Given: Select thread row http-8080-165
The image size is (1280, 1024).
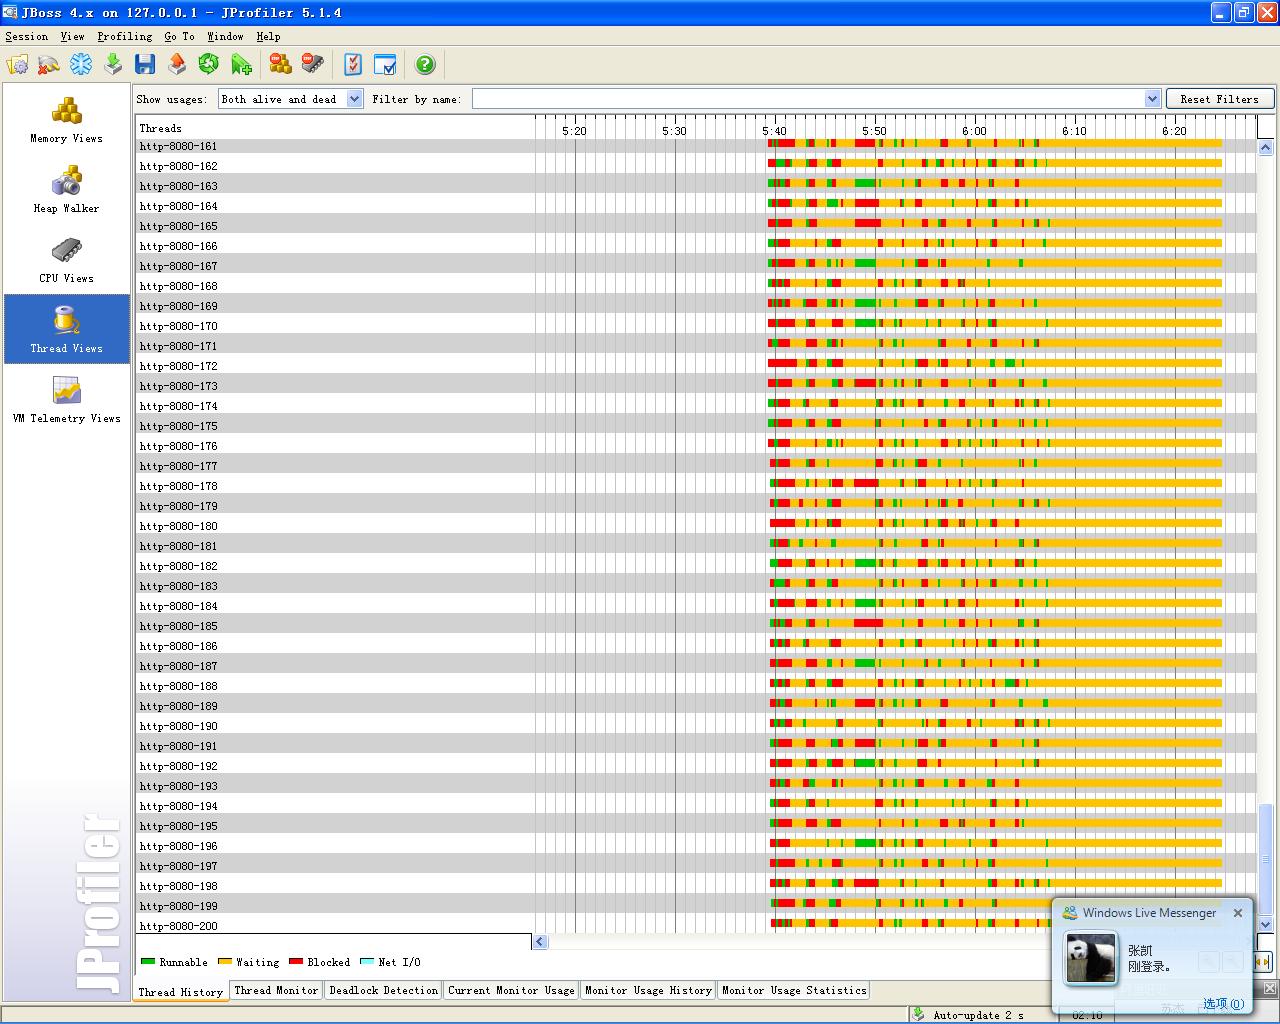Looking at the screenshot, I should (x=695, y=225).
